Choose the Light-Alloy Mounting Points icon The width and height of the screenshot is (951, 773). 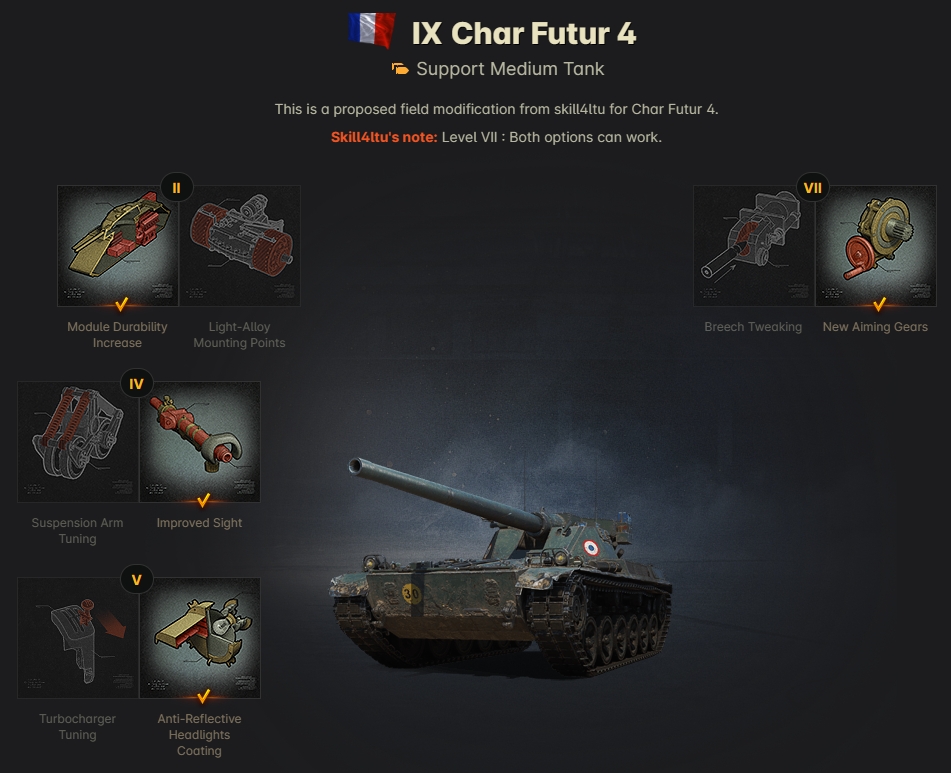pos(240,246)
